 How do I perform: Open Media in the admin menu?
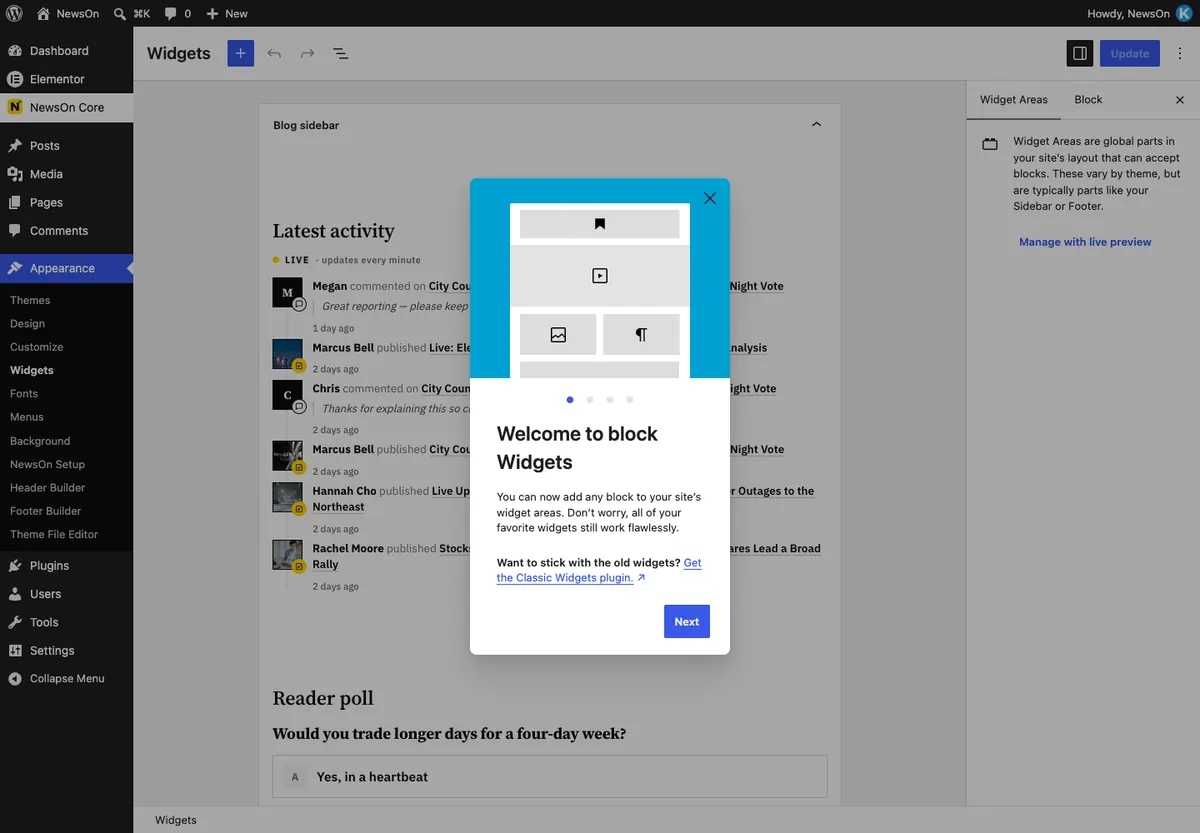[66, 174]
